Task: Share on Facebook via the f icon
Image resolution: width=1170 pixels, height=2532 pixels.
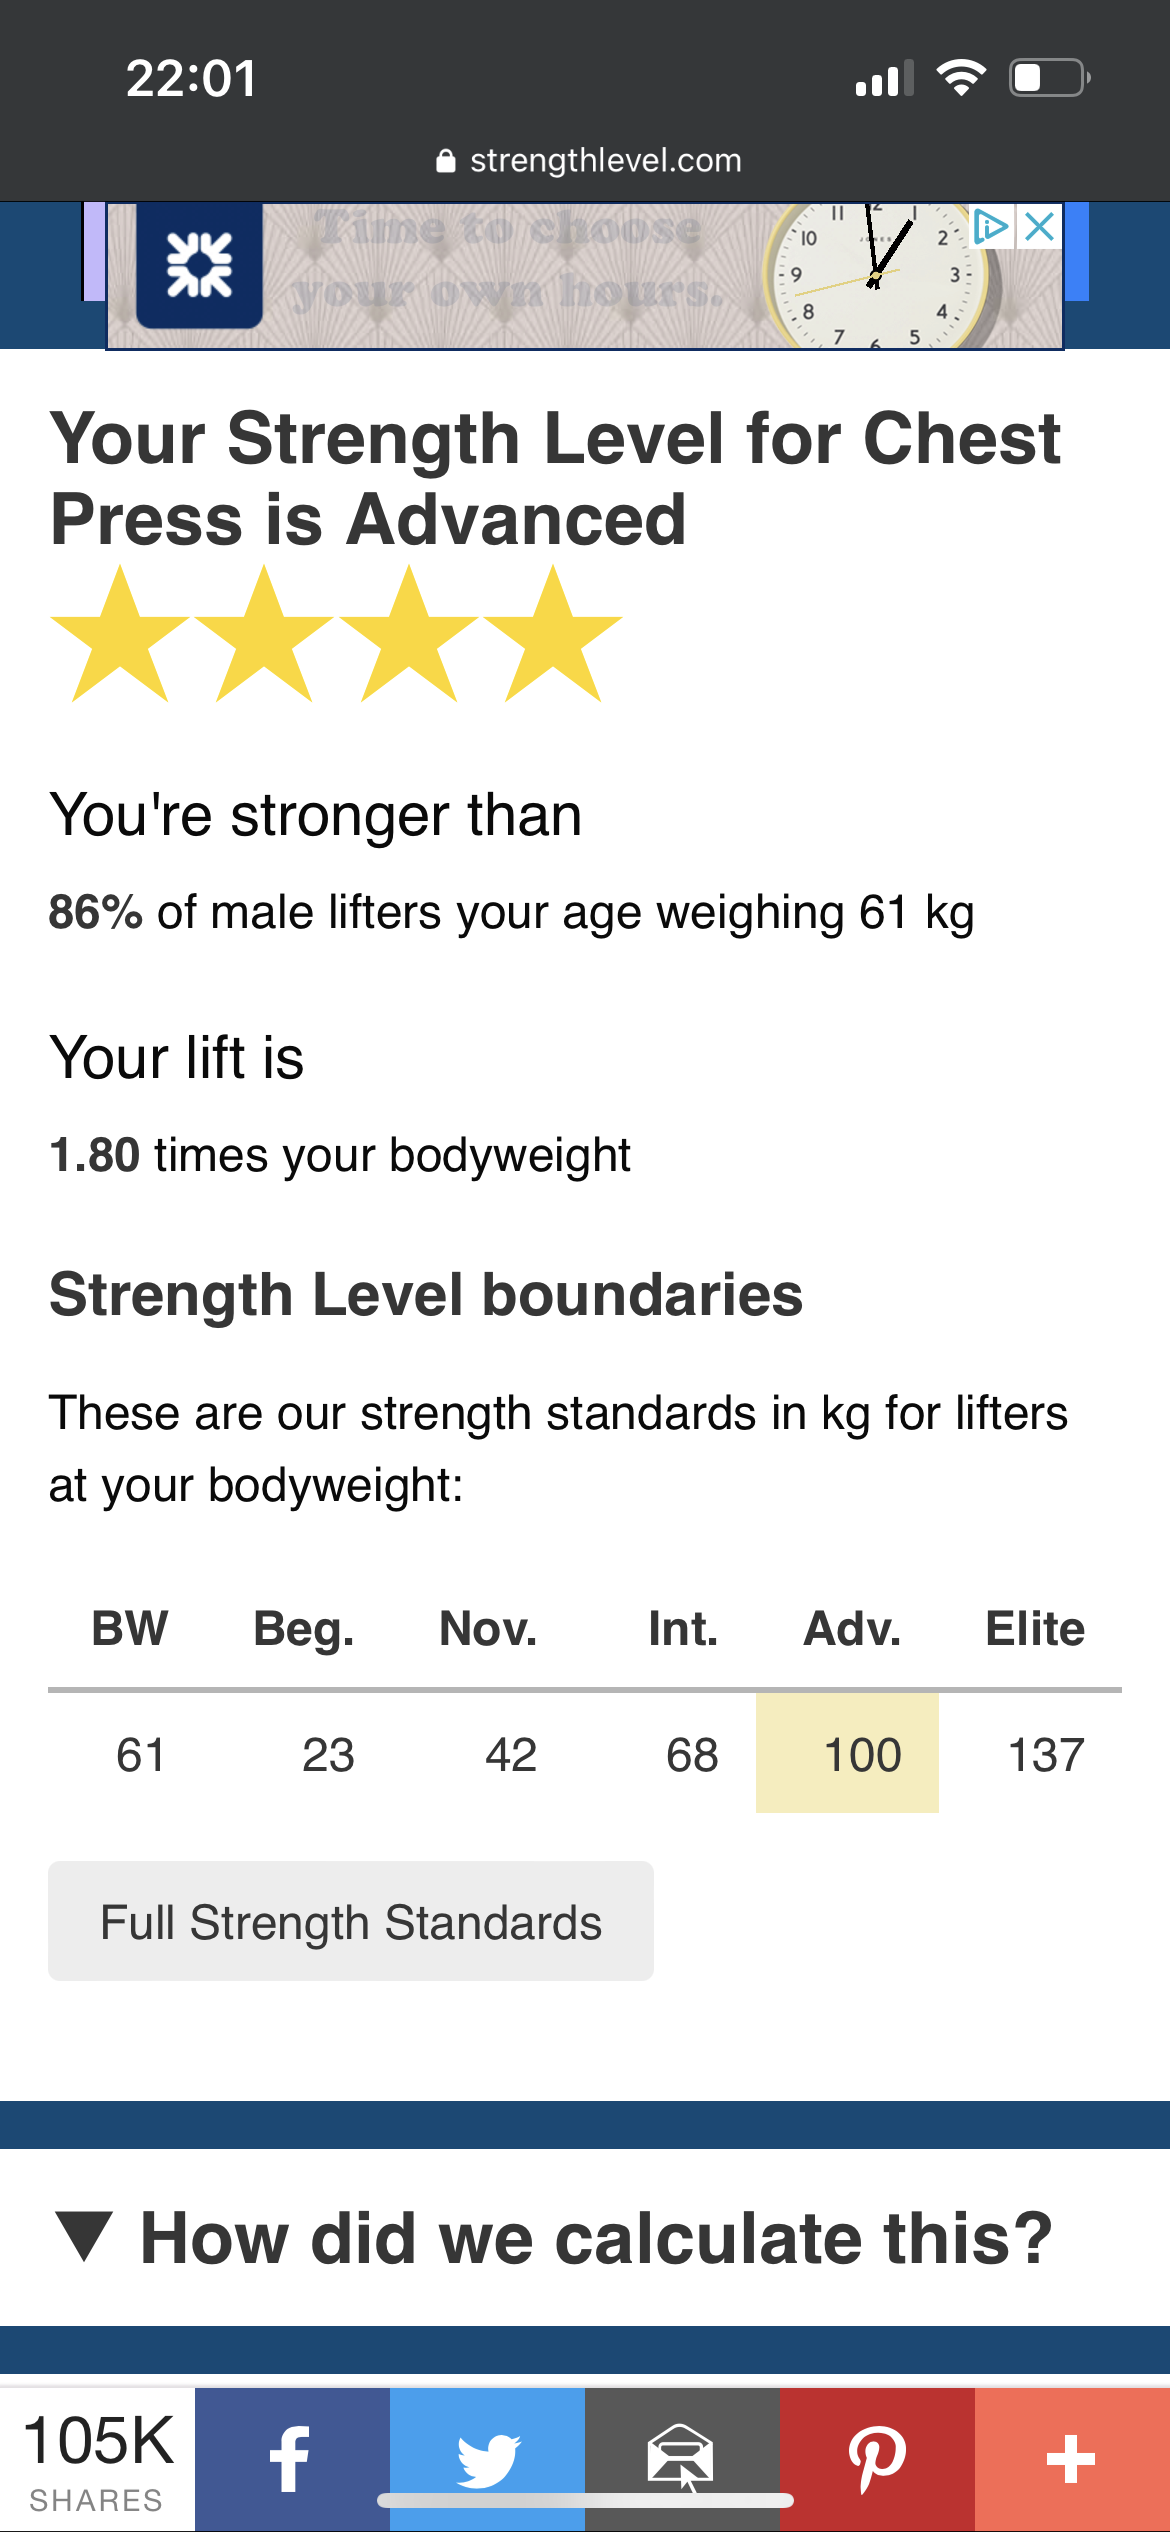Action: [x=292, y=2459]
